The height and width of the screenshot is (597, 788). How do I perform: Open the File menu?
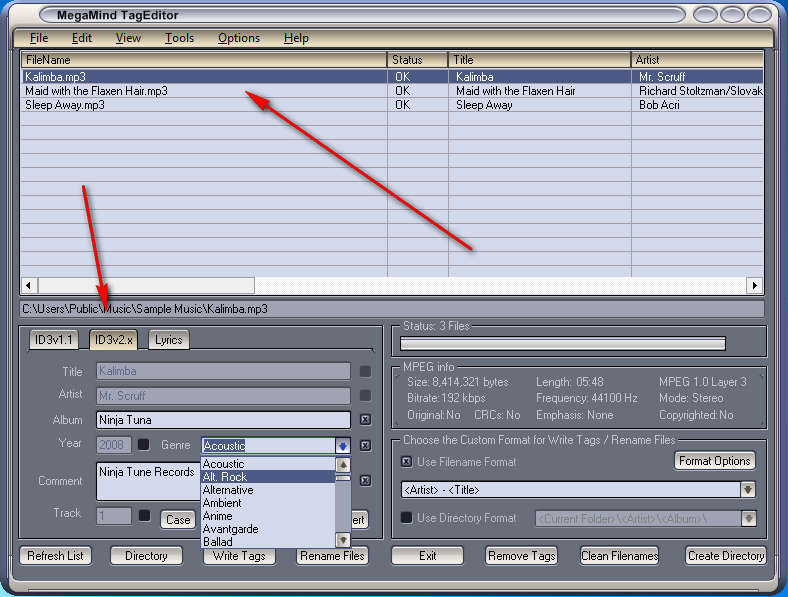39,38
